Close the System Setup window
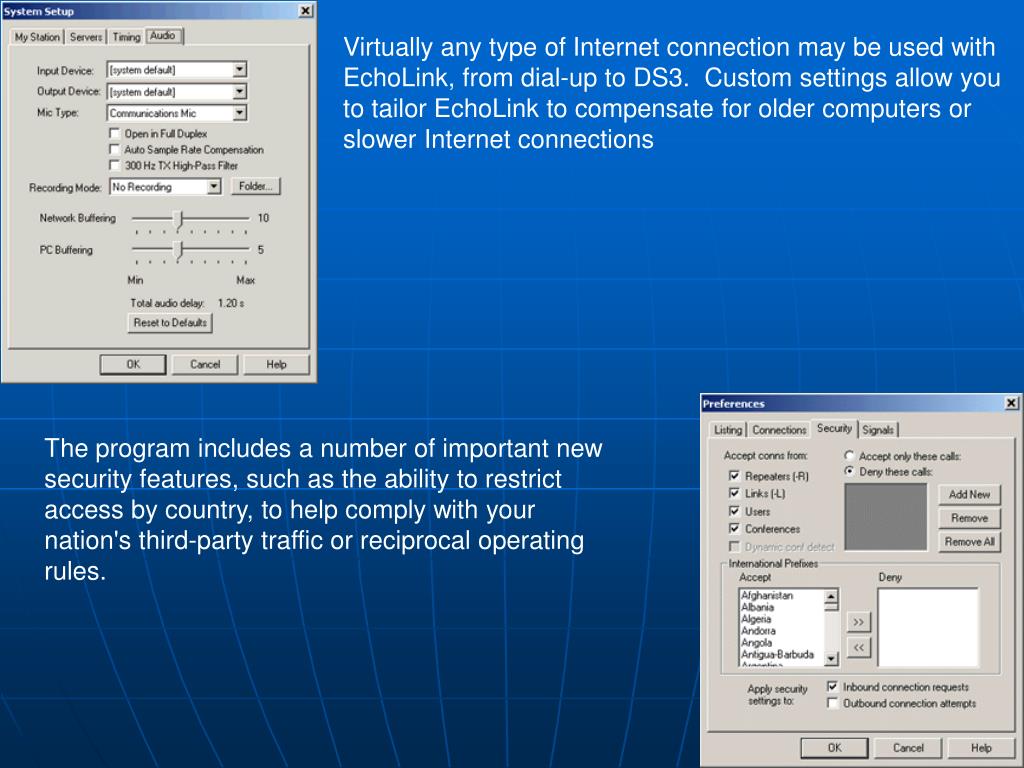The height and width of the screenshot is (768, 1024). pos(305,11)
